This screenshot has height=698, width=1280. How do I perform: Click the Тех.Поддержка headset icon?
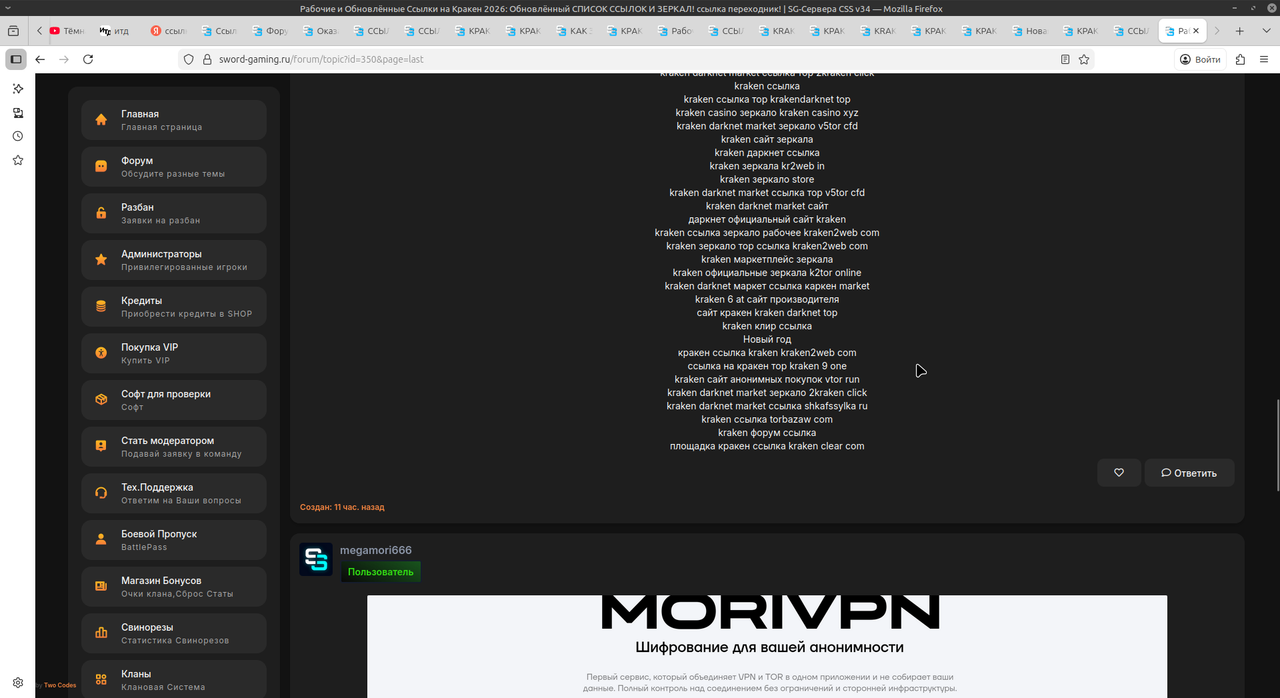coord(101,493)
